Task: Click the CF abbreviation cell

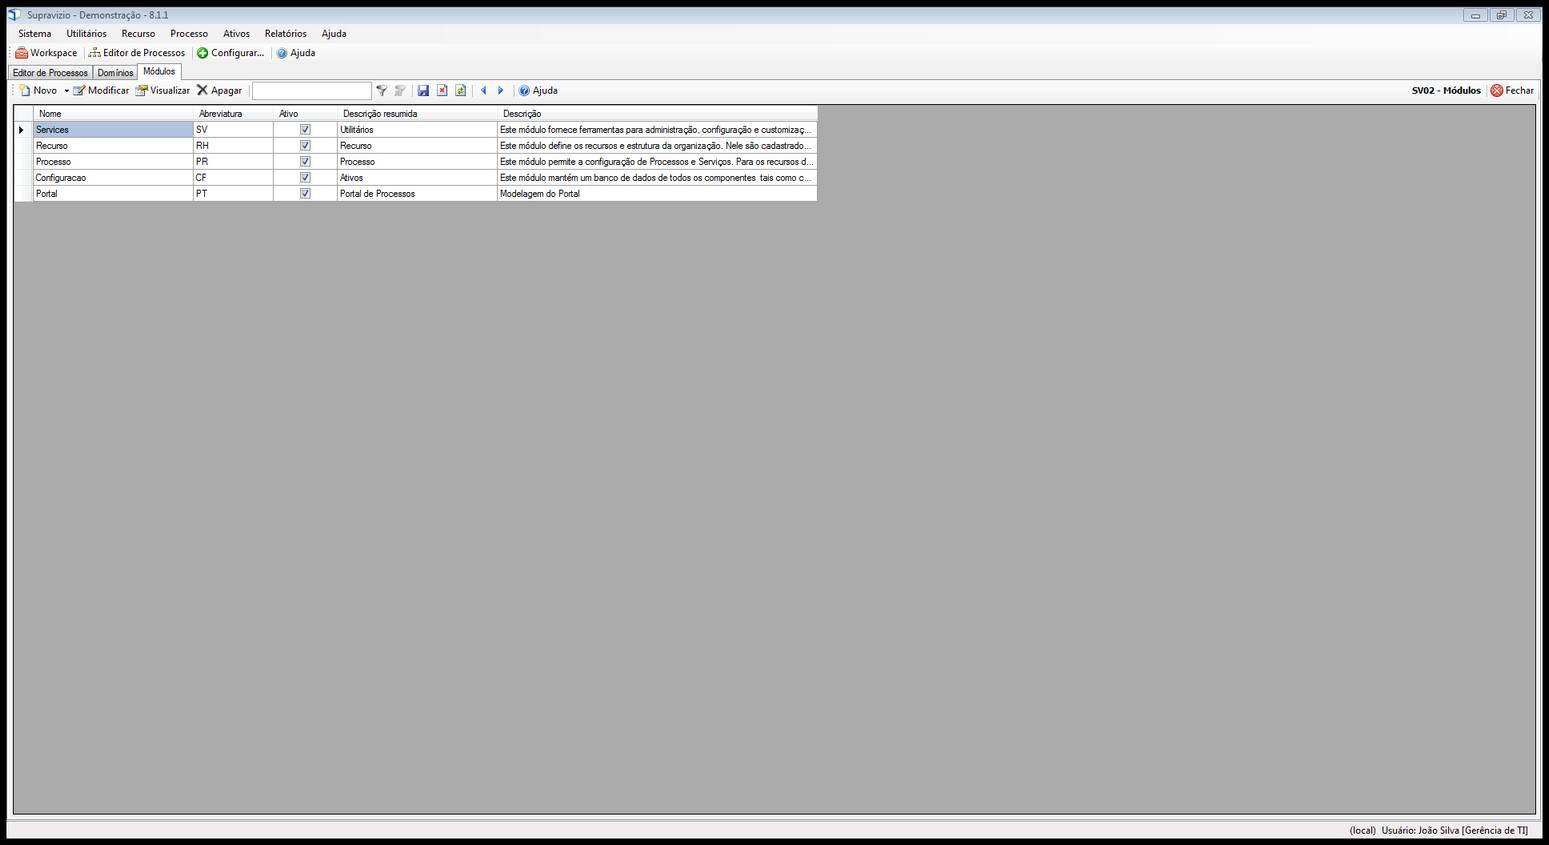Action: 233,178
